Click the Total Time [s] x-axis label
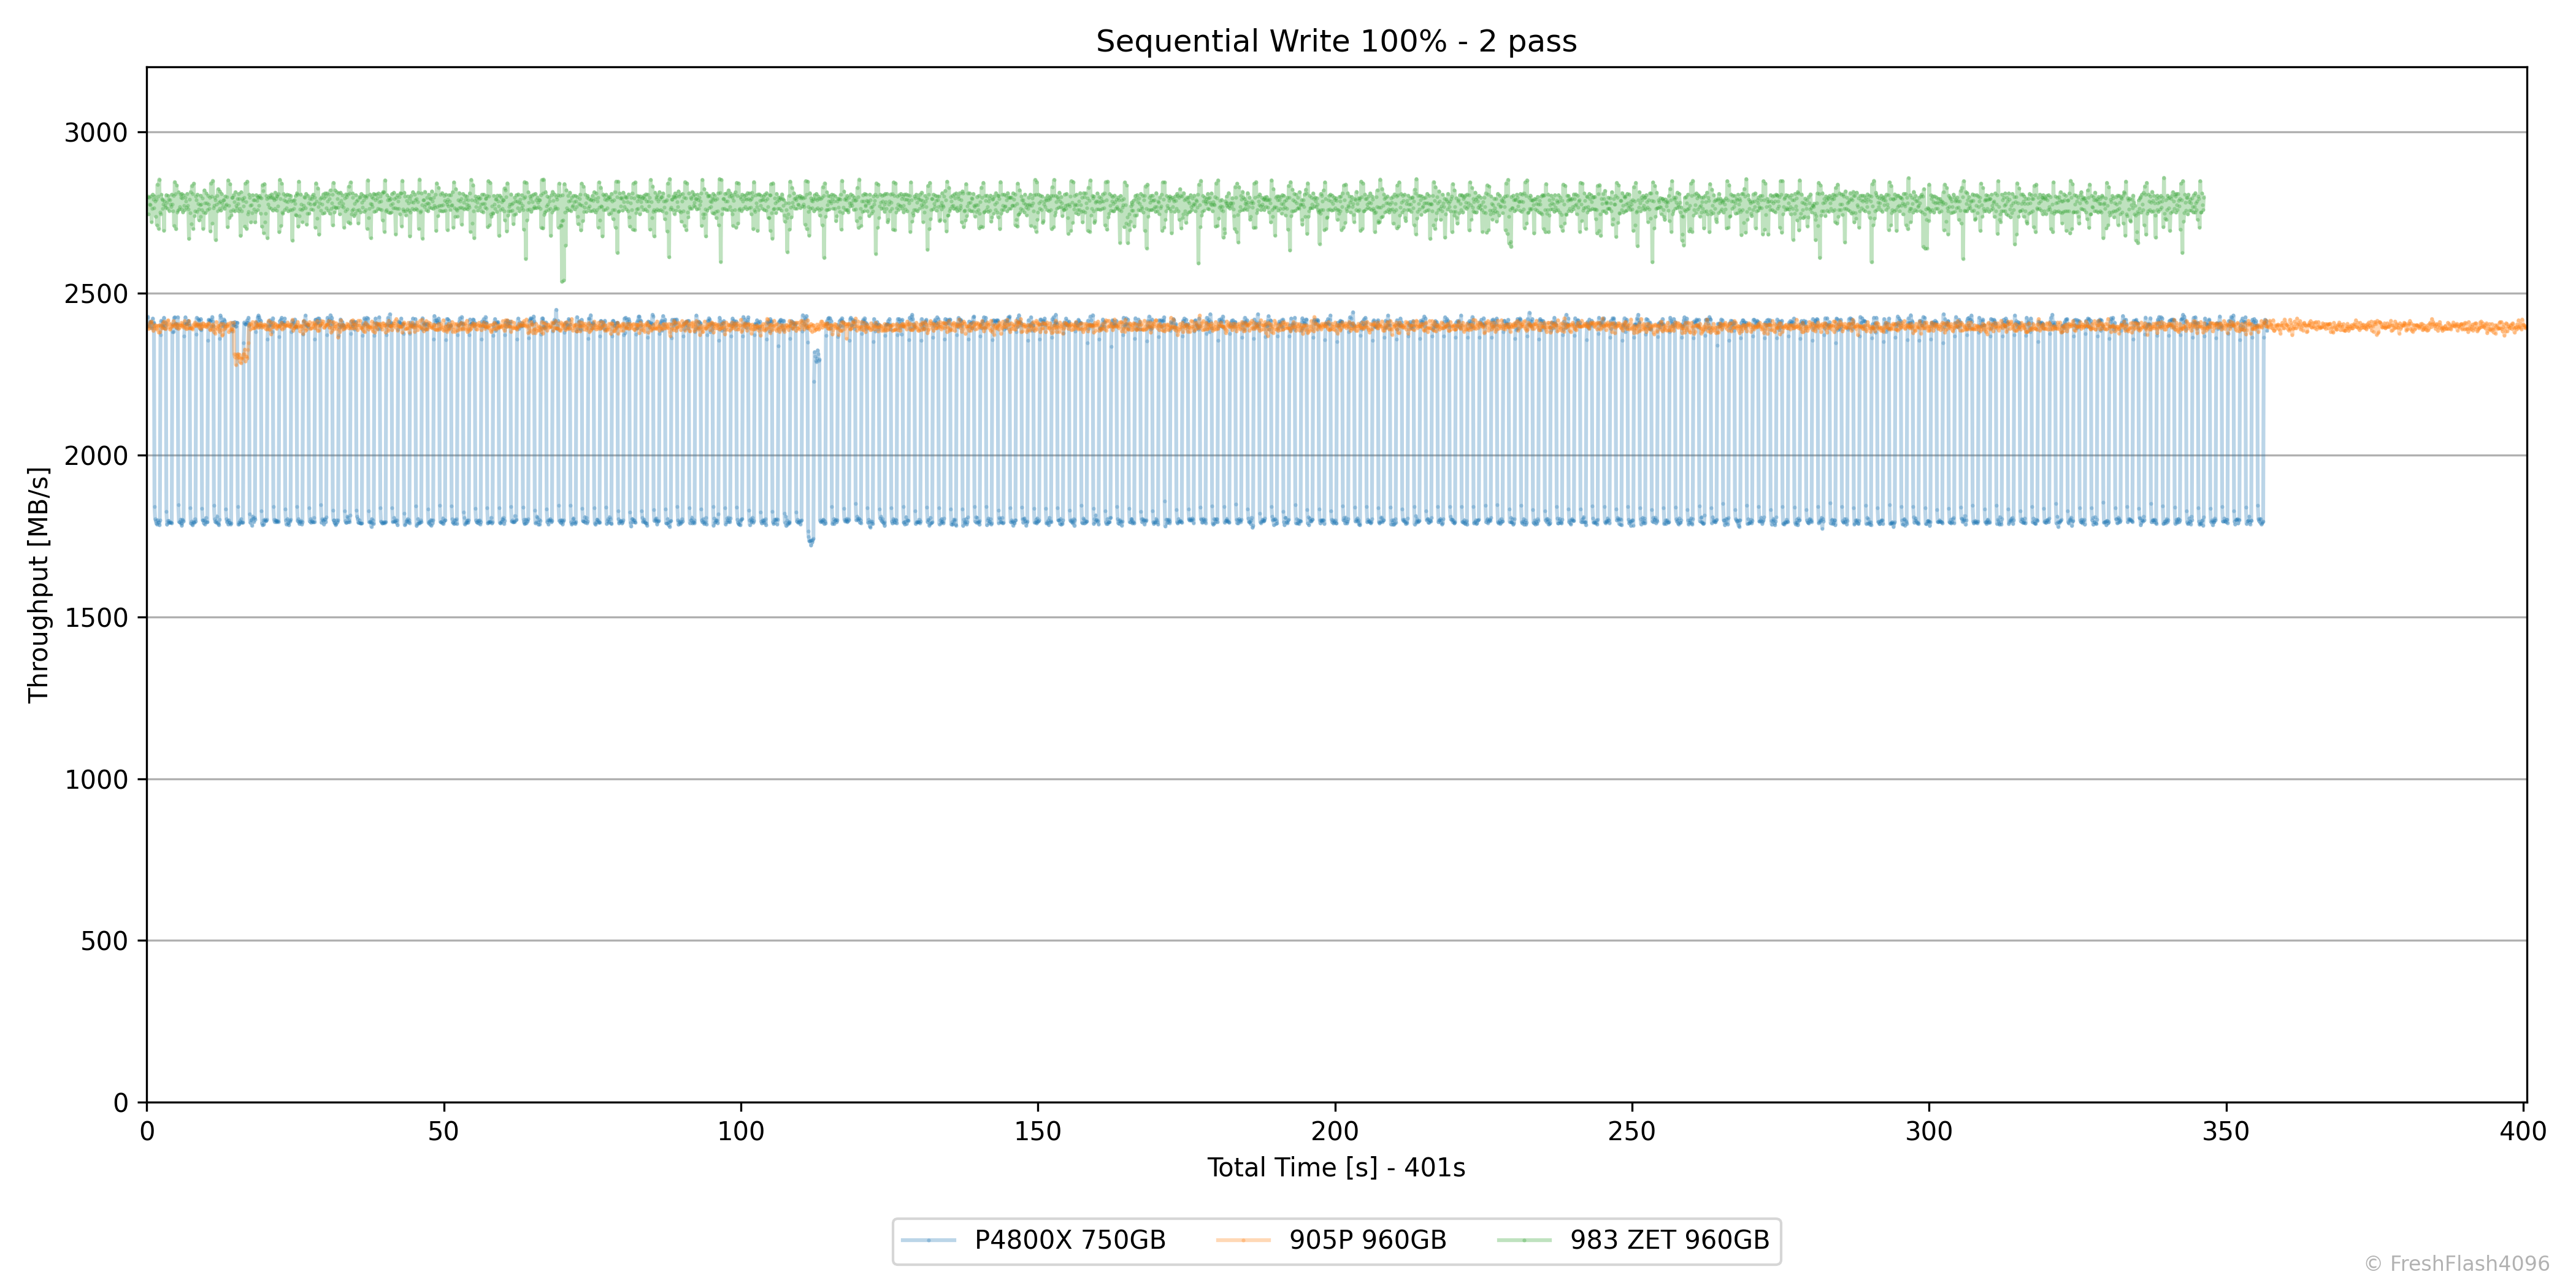This screenshot has width=2576, height=1288. (1336, 1168)
